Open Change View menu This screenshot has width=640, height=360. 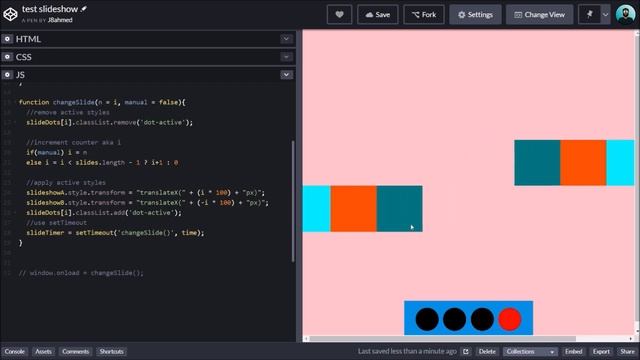(x=540, y=15)
